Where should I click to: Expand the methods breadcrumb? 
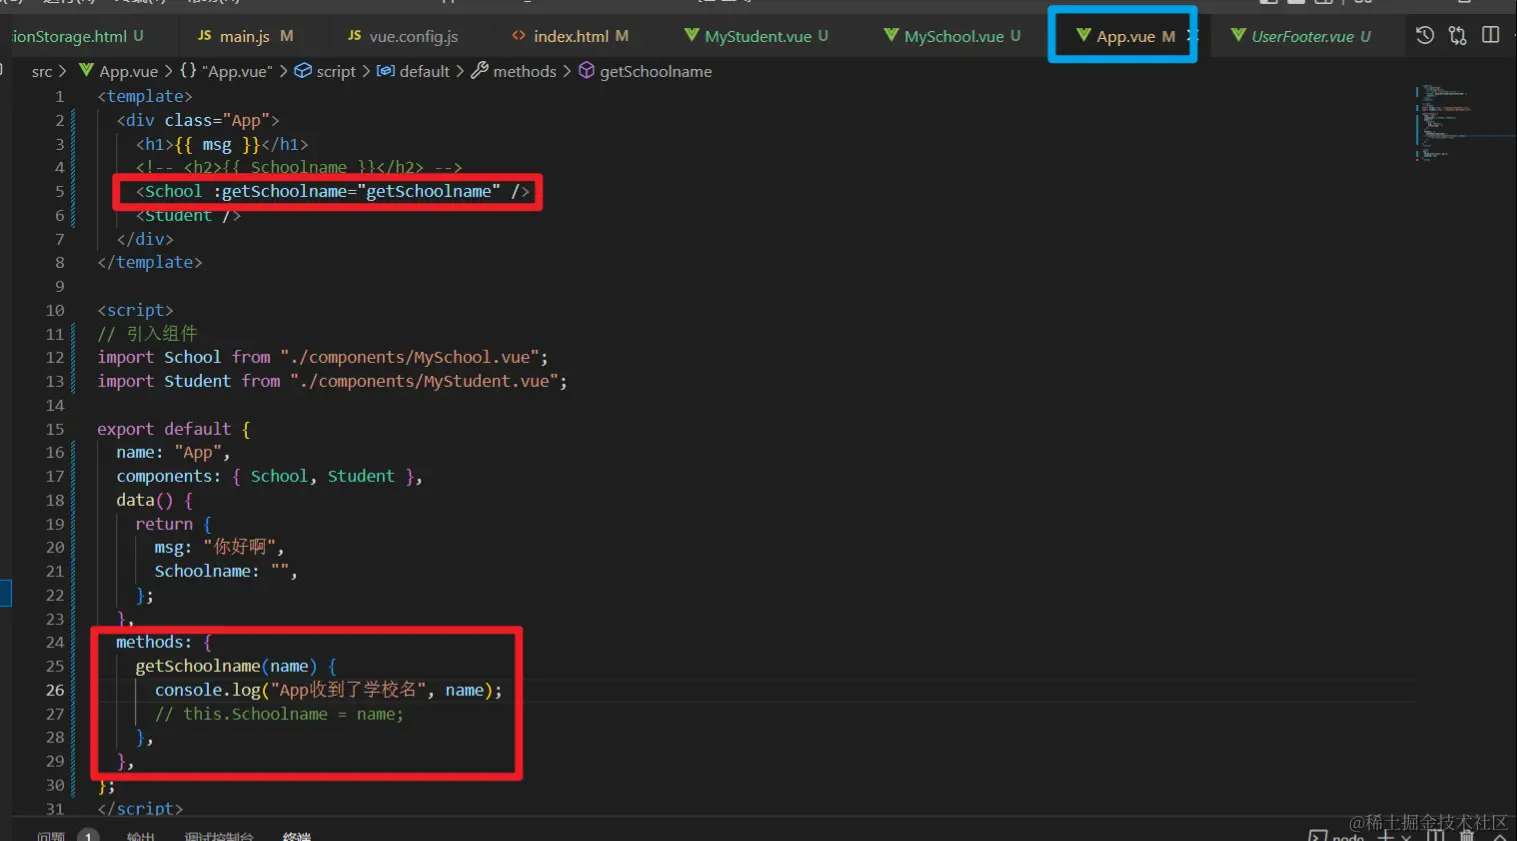pyautogui.click(x=514, y=71)
